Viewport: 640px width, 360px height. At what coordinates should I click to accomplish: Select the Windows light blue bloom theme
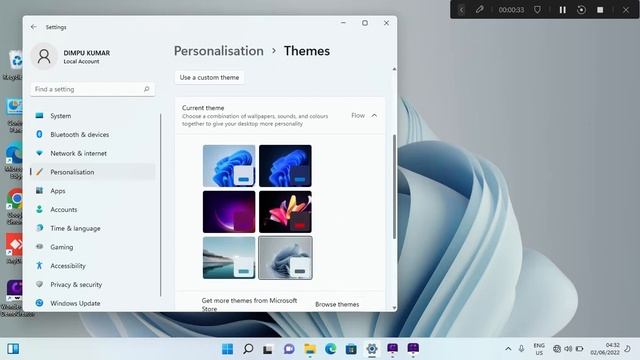[229, 166]
